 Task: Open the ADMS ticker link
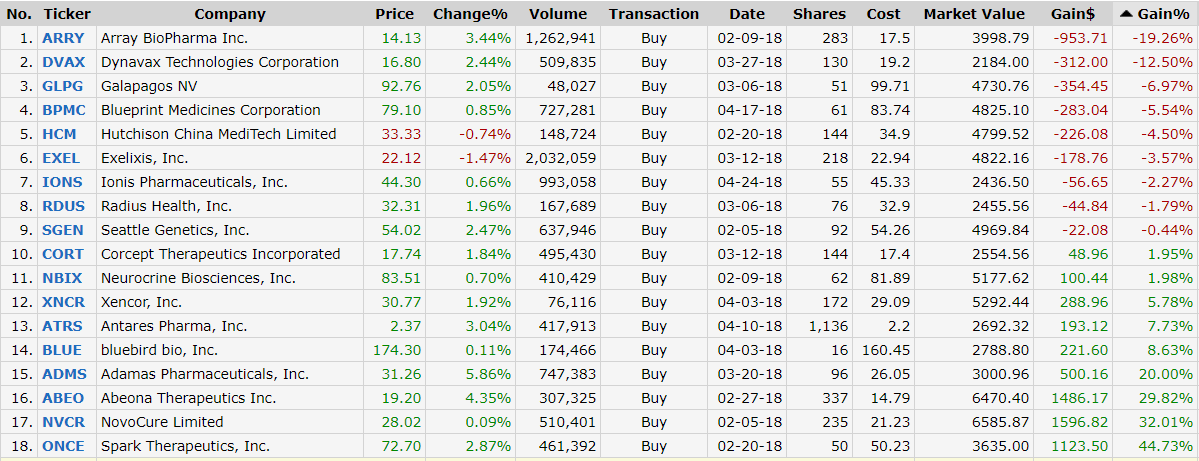(x=65, y=374)
